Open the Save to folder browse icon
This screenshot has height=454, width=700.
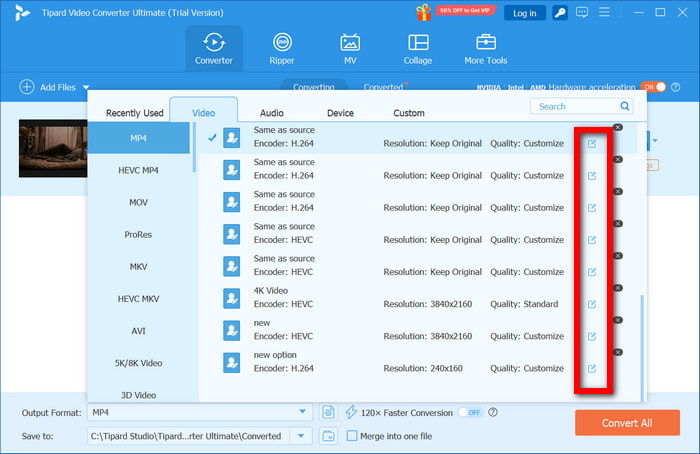coord(328,436)
